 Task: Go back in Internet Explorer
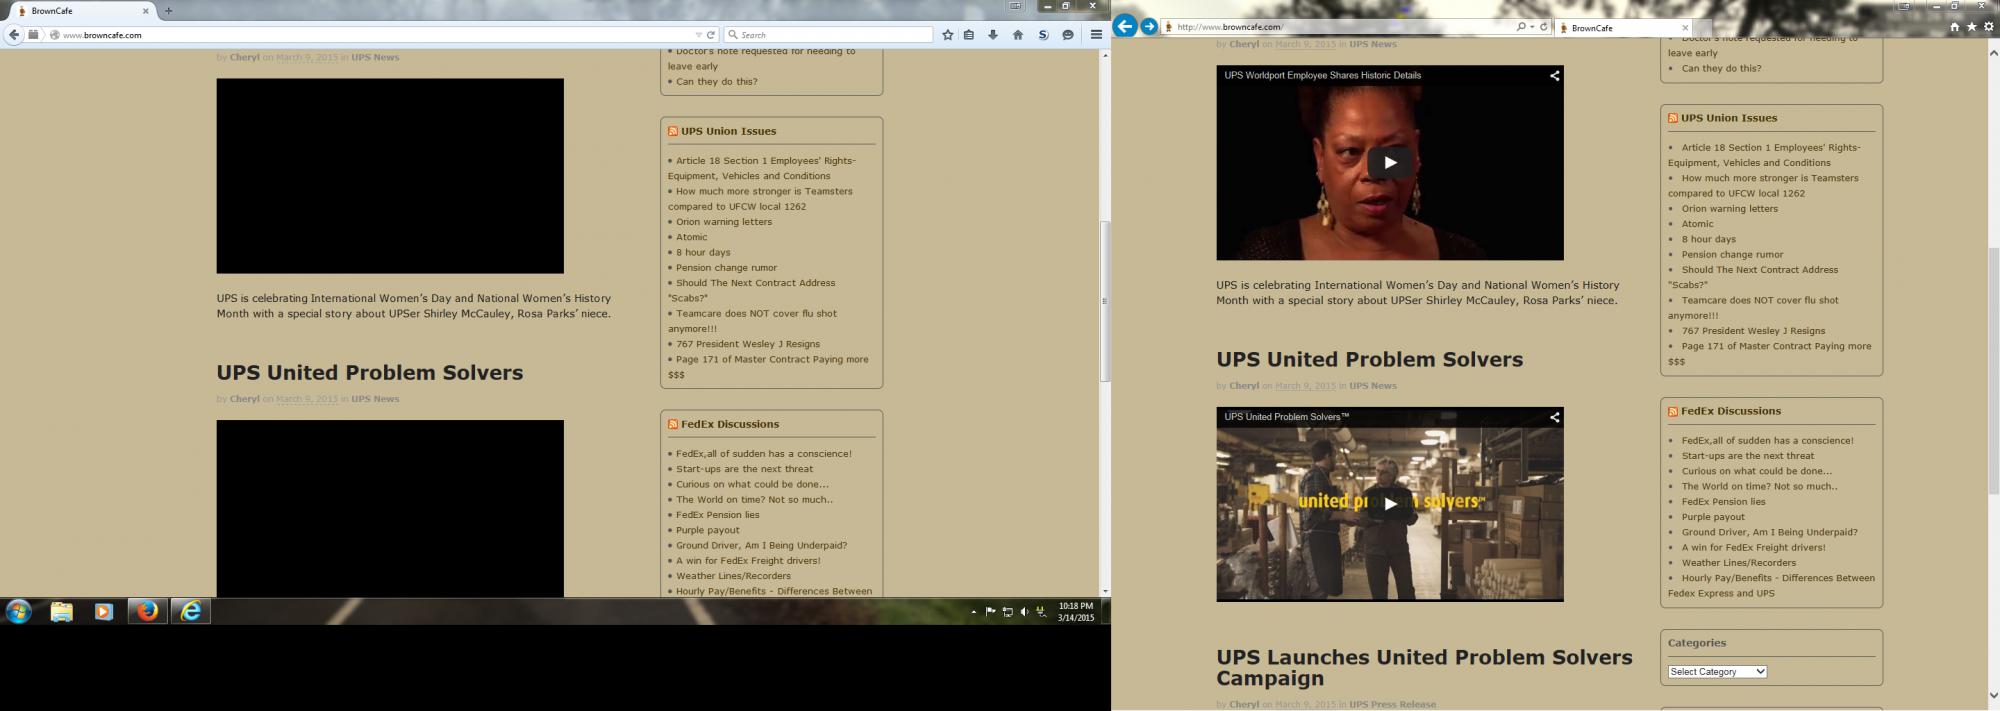tap(1126, 26)
